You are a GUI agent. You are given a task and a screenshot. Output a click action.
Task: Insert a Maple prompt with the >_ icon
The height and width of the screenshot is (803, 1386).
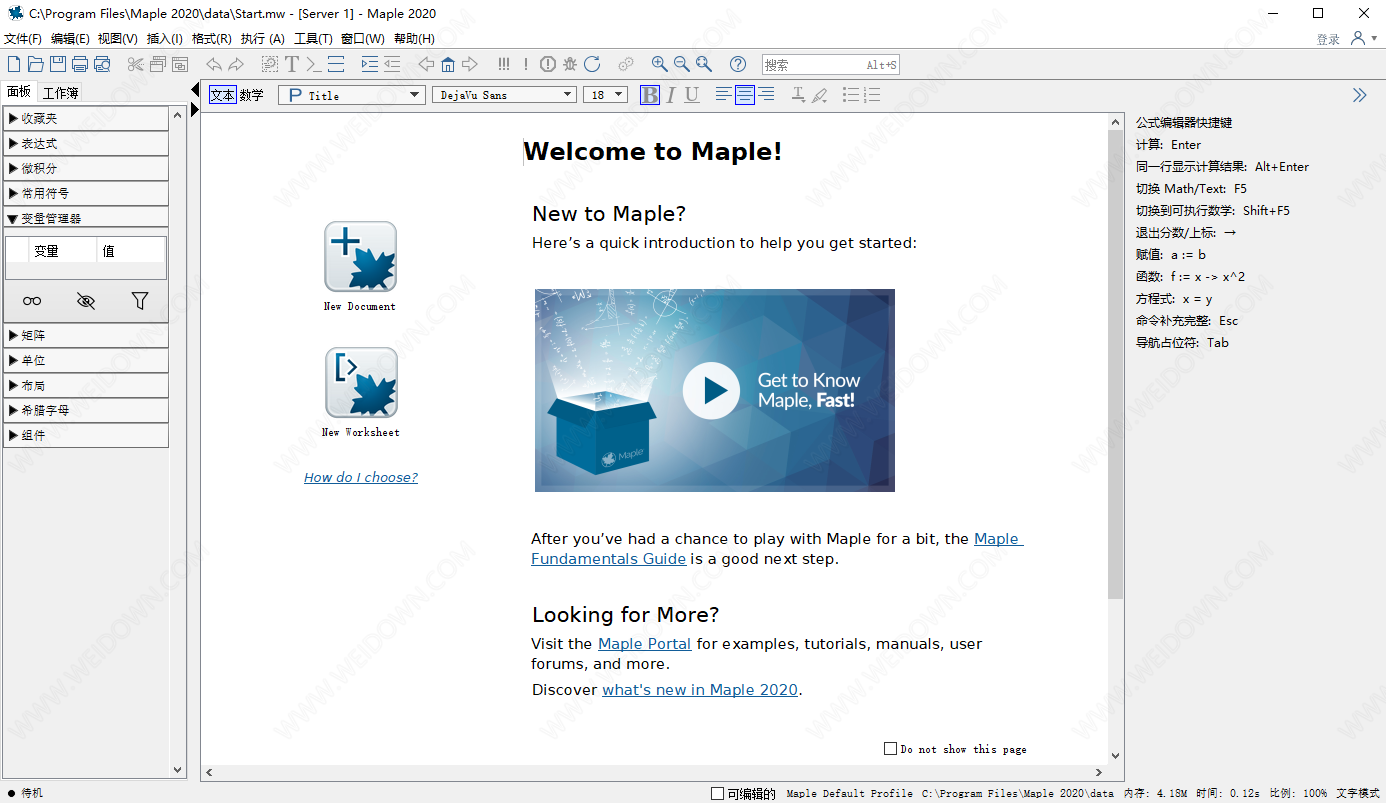click(x=314, y=64)
